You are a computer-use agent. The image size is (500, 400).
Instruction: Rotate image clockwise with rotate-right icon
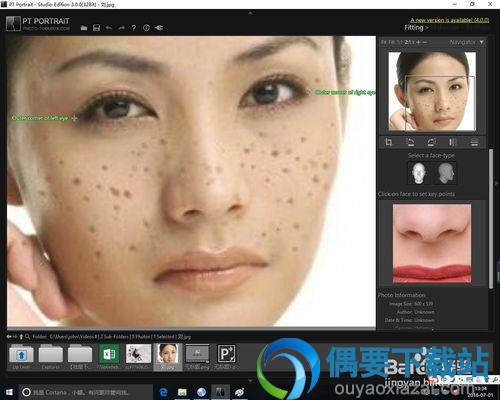click(x=431, y=142)
